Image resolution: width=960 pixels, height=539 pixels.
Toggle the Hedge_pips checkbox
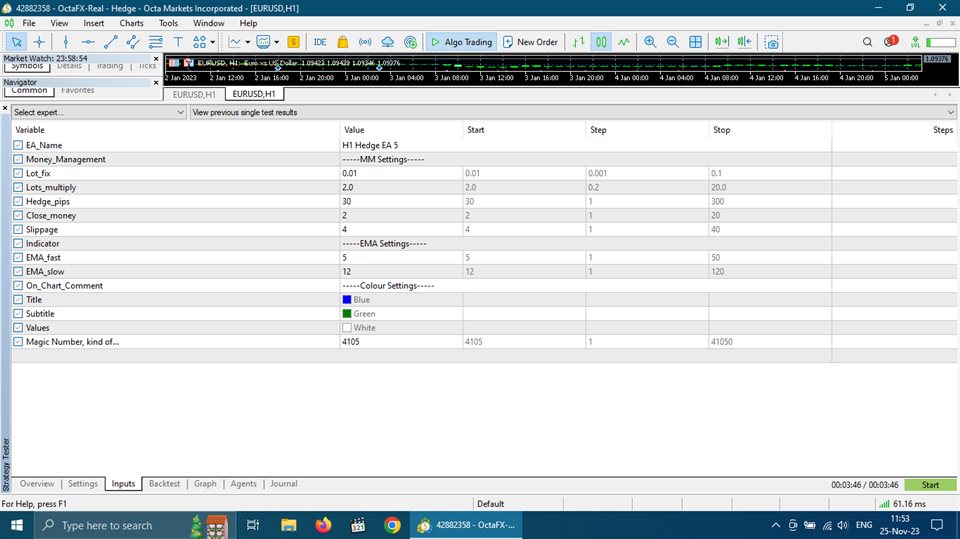(x=18, y=202)
